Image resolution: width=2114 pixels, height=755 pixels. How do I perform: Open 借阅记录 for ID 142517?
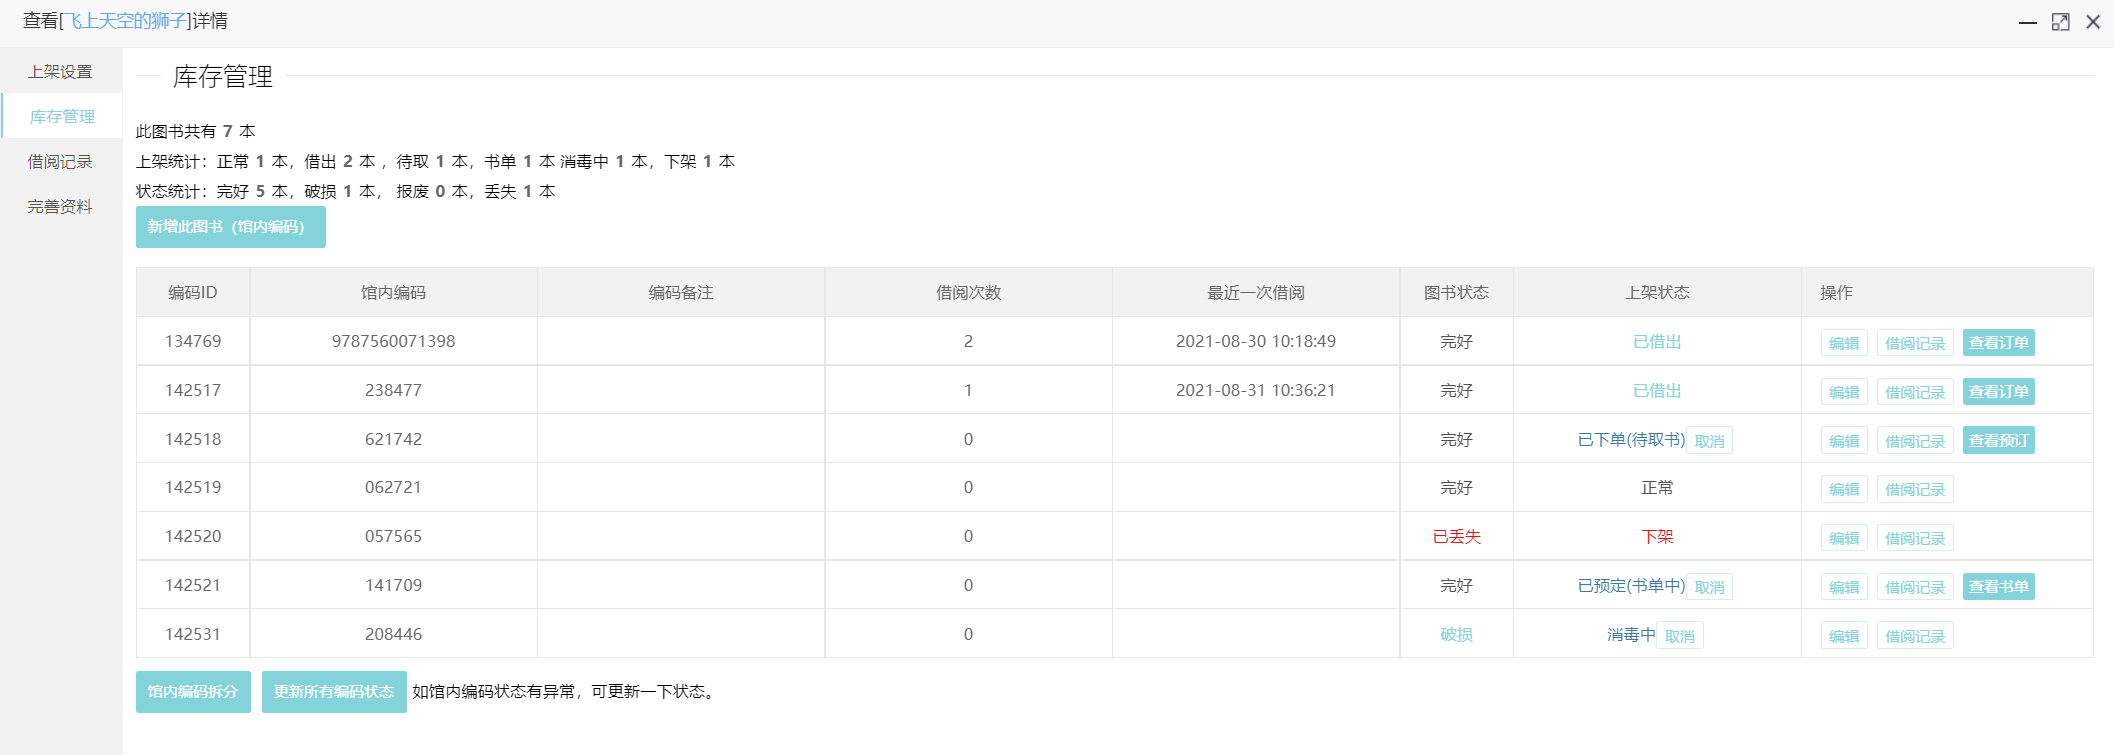[1915, 392]
